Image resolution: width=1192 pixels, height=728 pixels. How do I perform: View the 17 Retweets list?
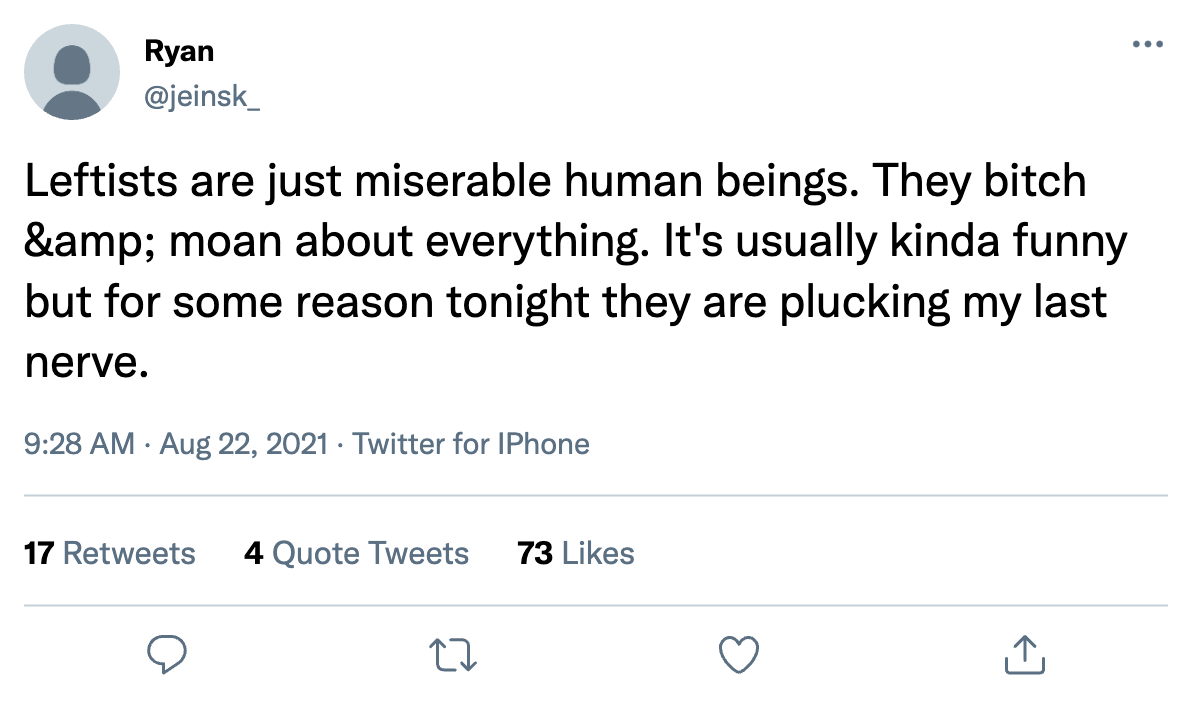coord(110,553)
